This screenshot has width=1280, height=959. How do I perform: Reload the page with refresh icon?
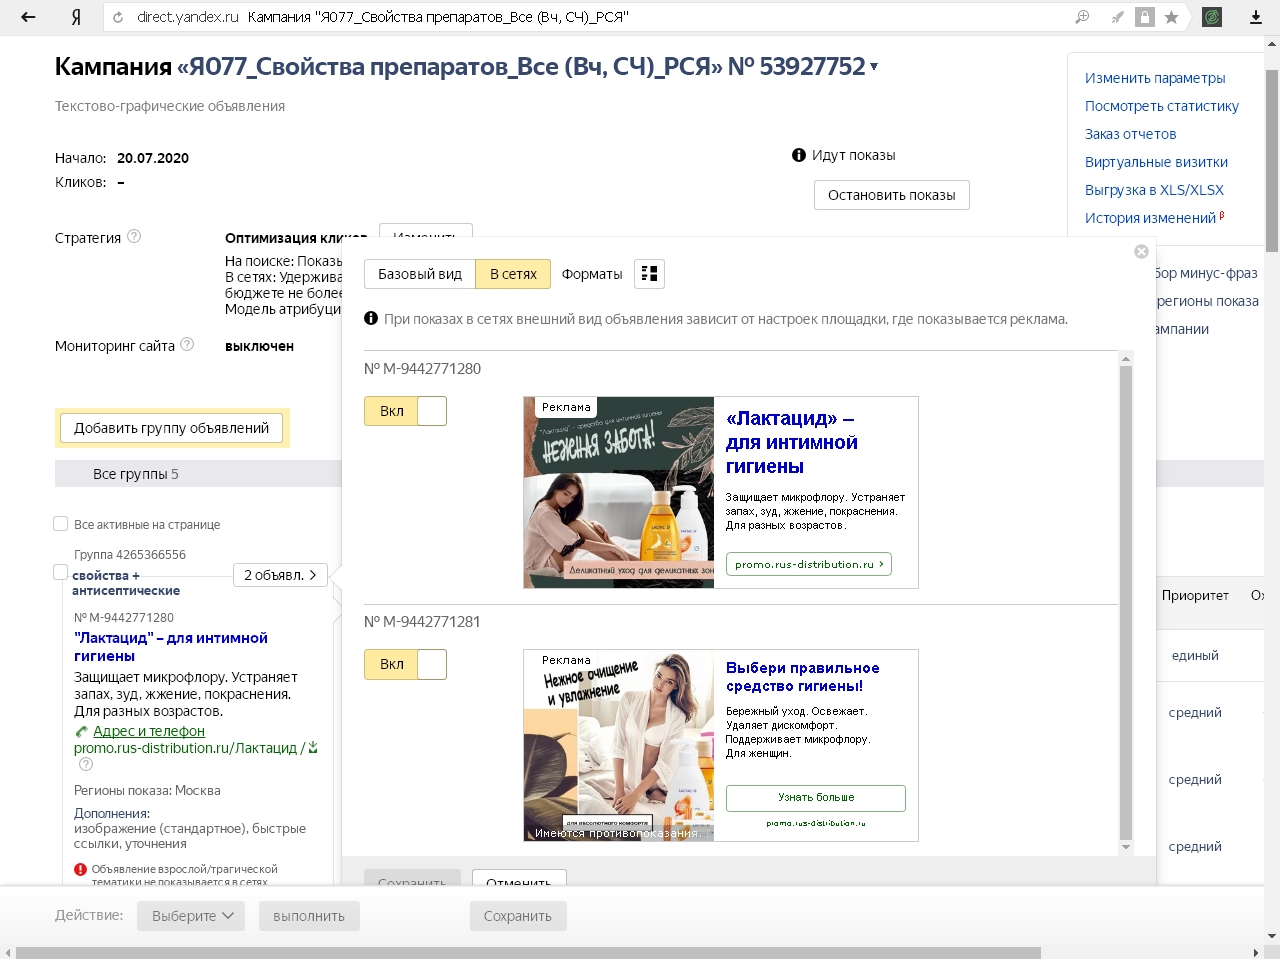click(118, 17)
